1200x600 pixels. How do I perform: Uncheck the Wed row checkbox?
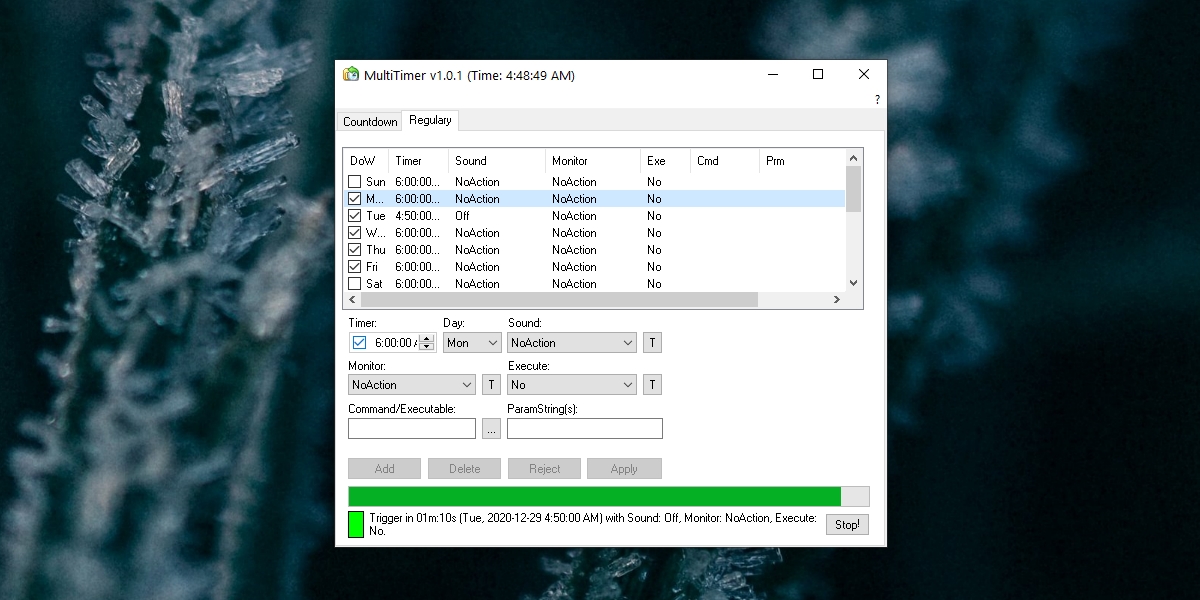(x=355, y=233)
